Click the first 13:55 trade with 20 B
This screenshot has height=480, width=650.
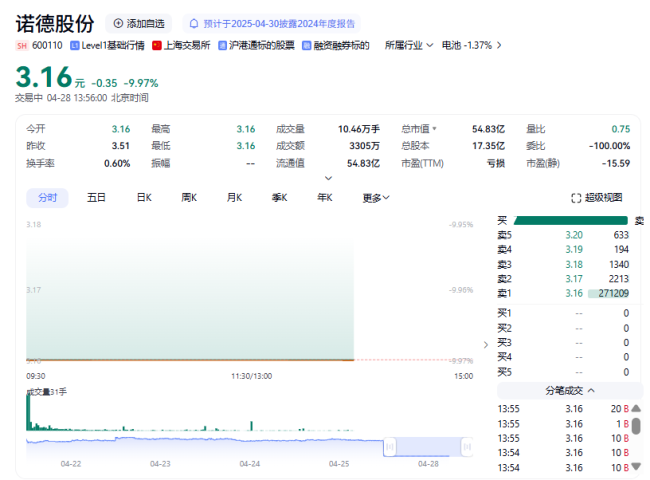pyautogui.click(x=563, y=409)
